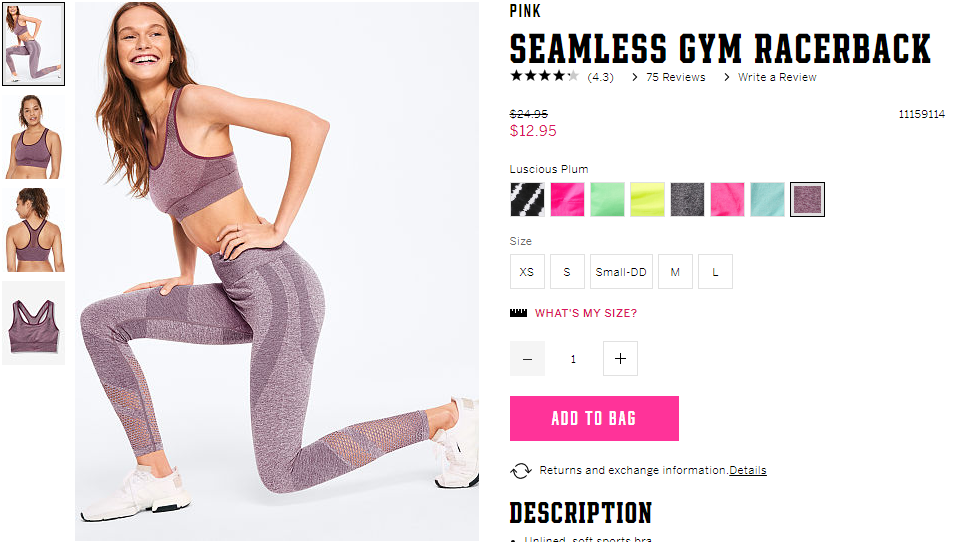Open returns Details link
This screenshot has width=955, height=542.
pyautogui.click(x=748, y=470)
